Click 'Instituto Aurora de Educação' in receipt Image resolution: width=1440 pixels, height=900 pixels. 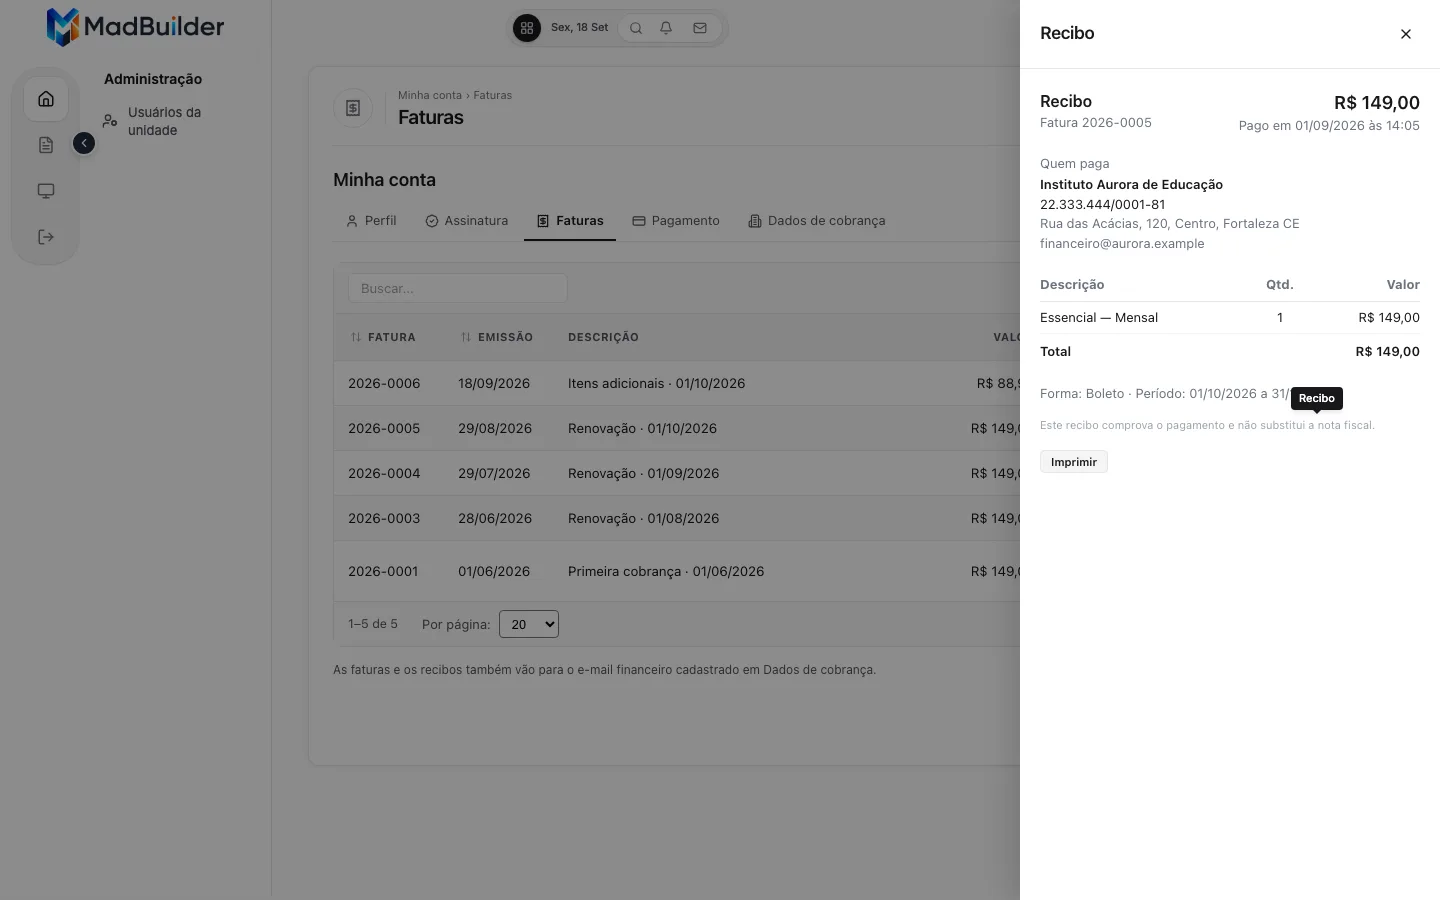pyautogui.click(x=1131, y=185)
